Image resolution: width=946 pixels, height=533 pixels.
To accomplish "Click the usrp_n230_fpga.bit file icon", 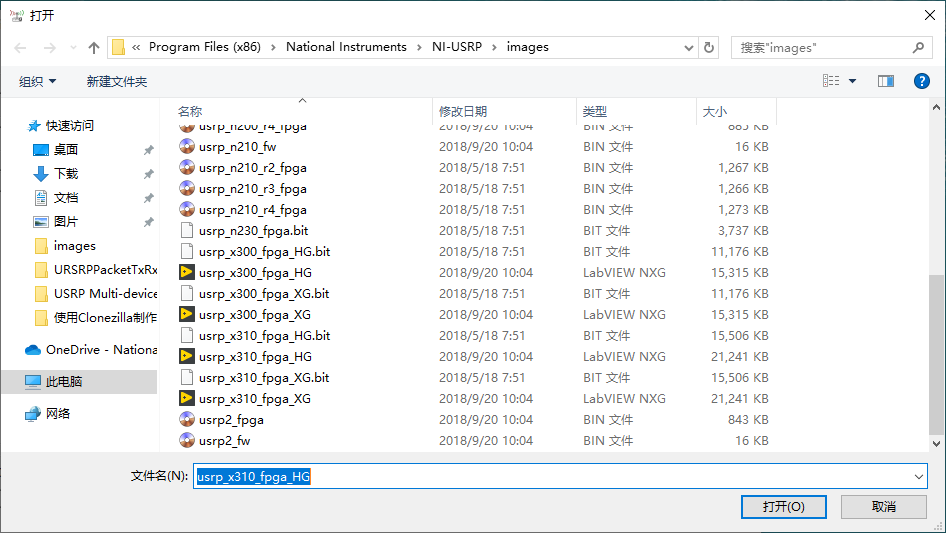I will [186, 230].
